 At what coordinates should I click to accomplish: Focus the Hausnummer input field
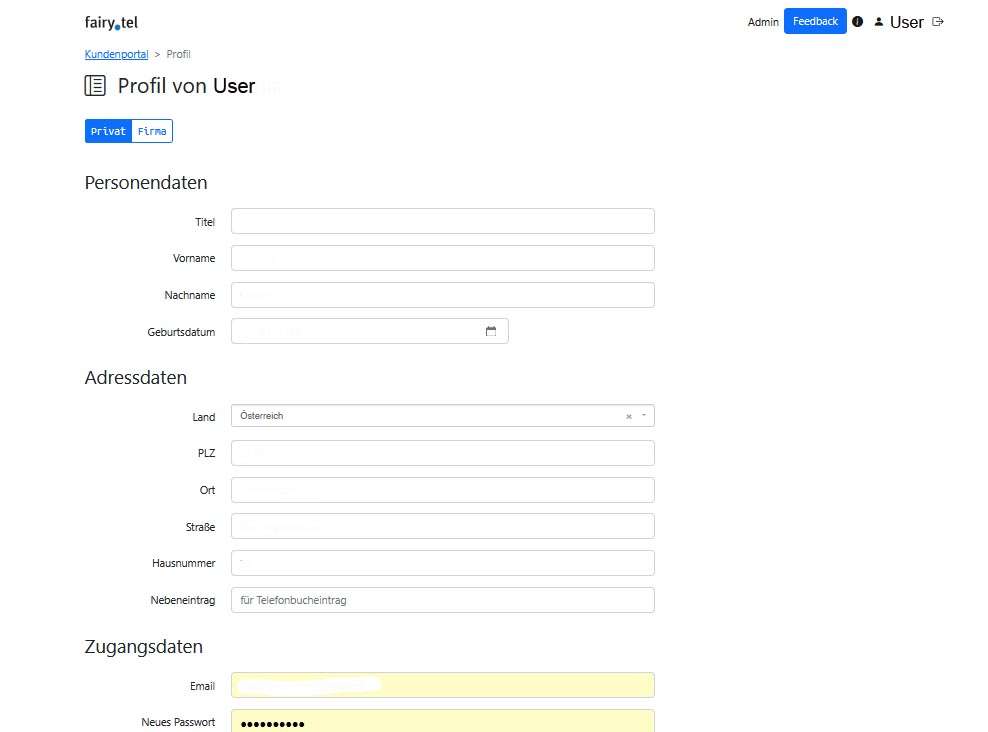point(443,563)
